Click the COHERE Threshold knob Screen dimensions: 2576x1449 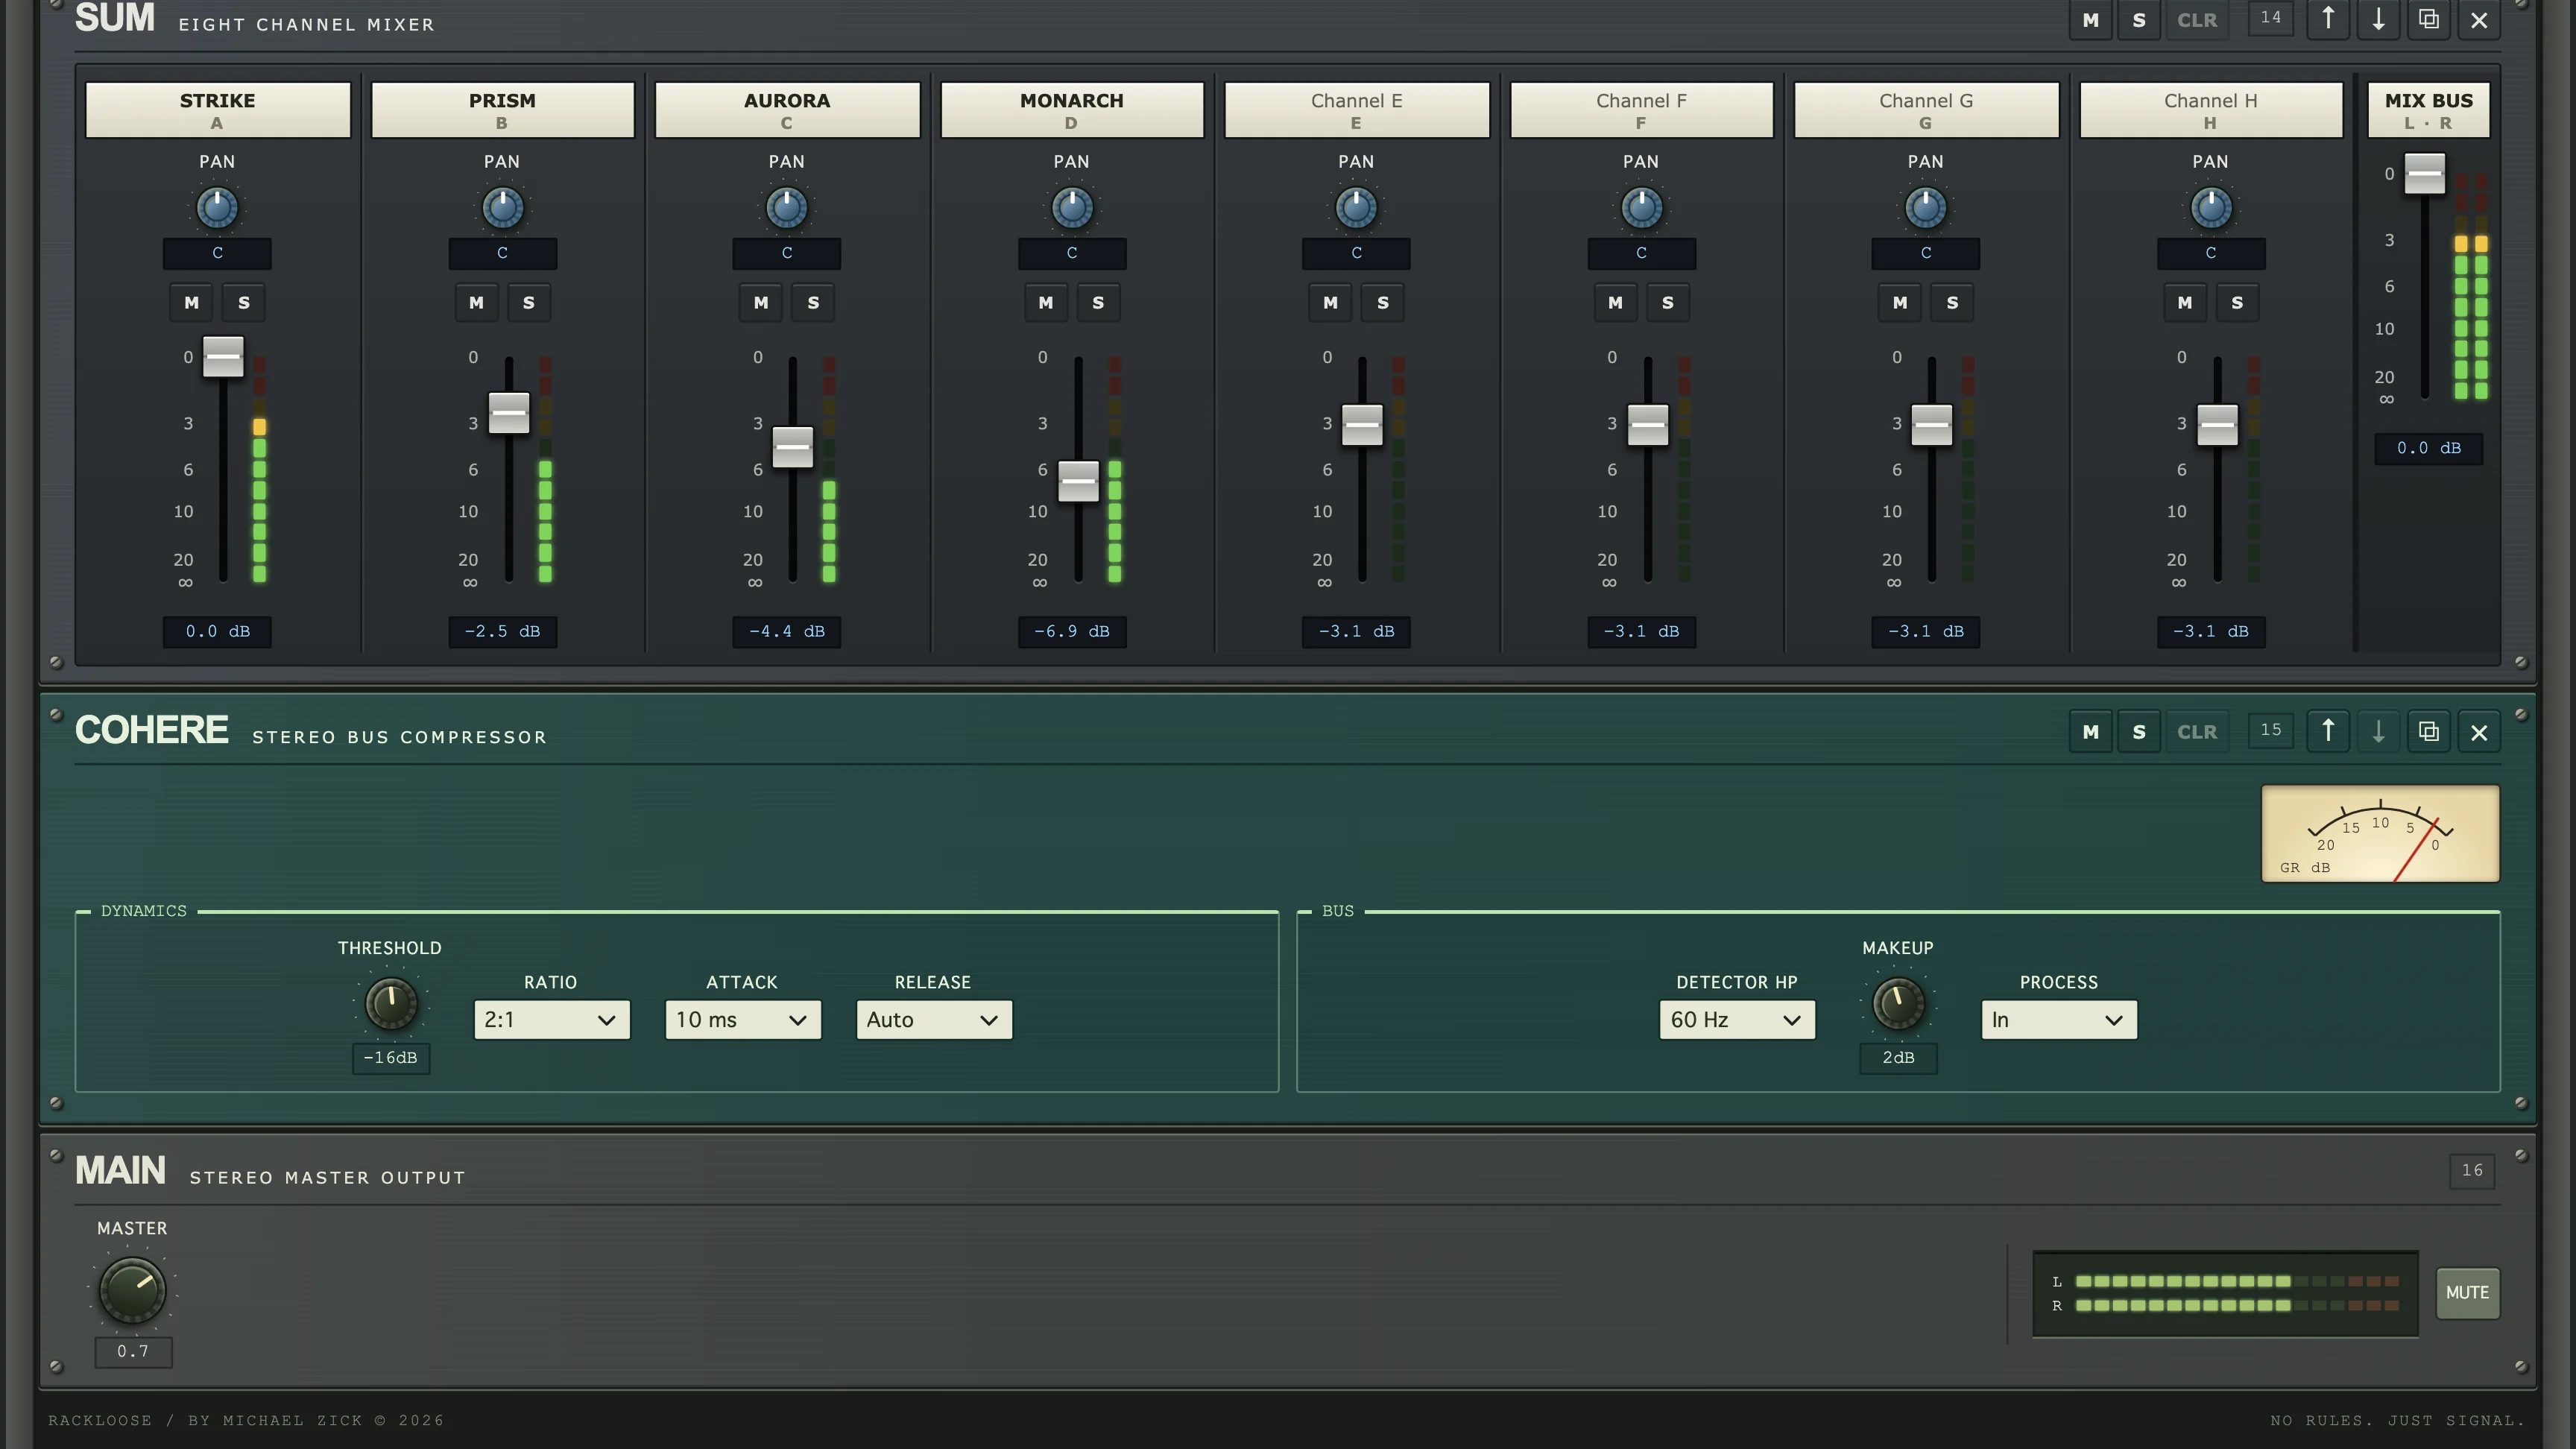[x=390, y=1004]
